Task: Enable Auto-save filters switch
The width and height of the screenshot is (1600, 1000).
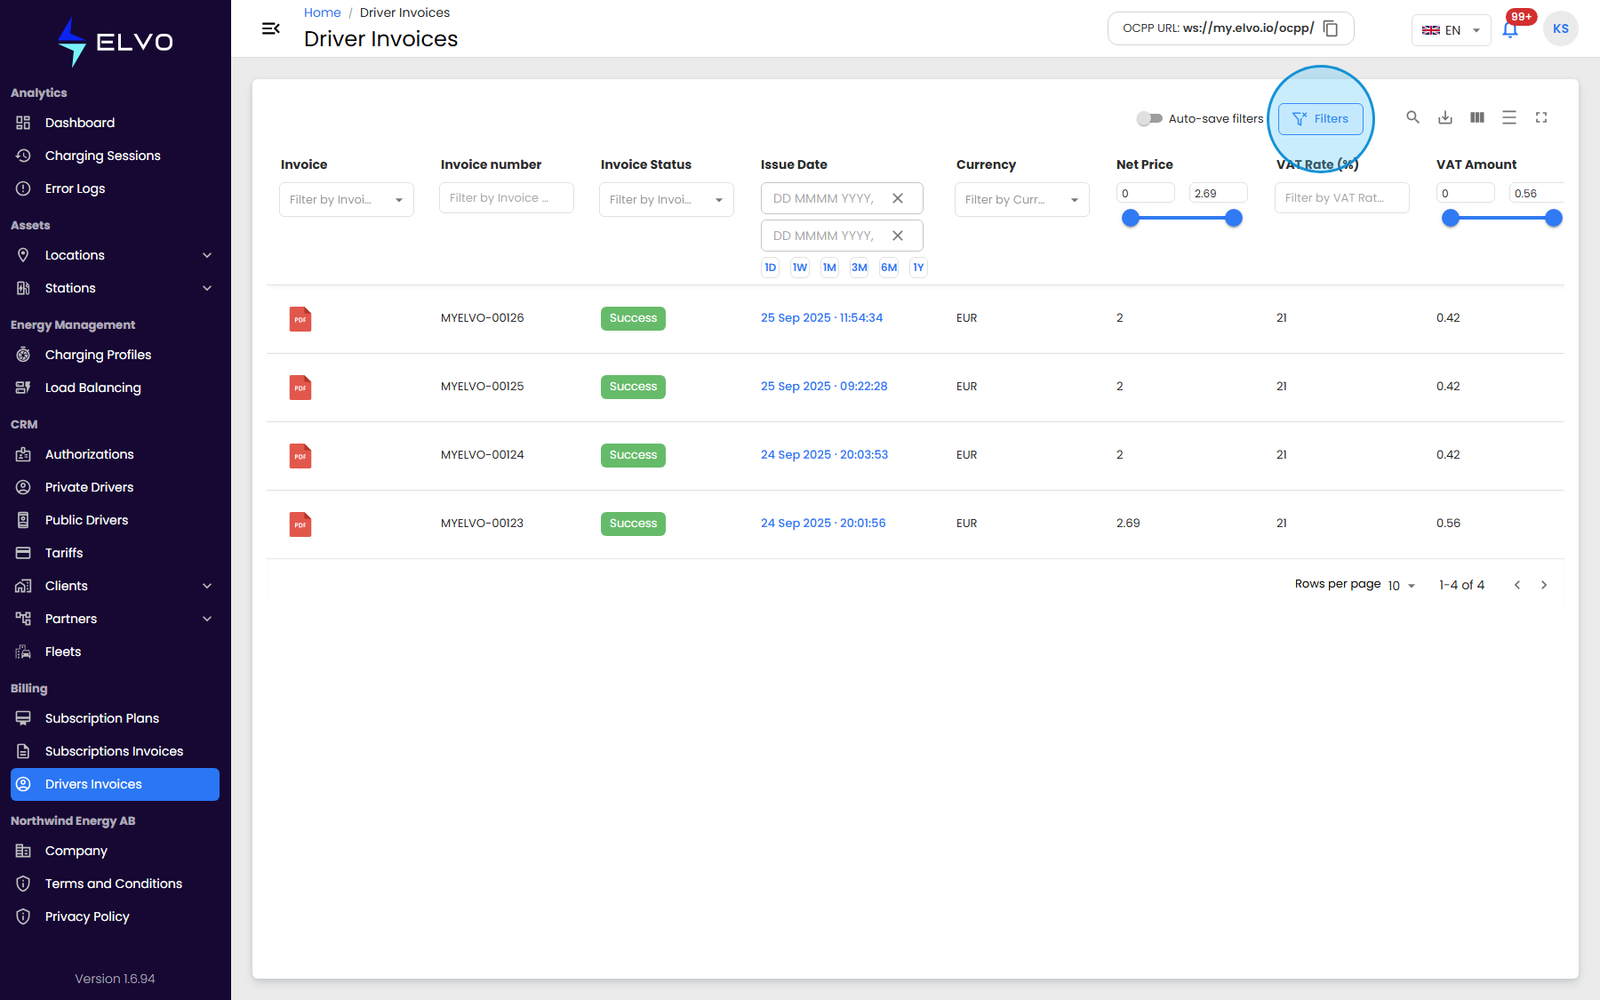Action: (x=1149, y=119)
